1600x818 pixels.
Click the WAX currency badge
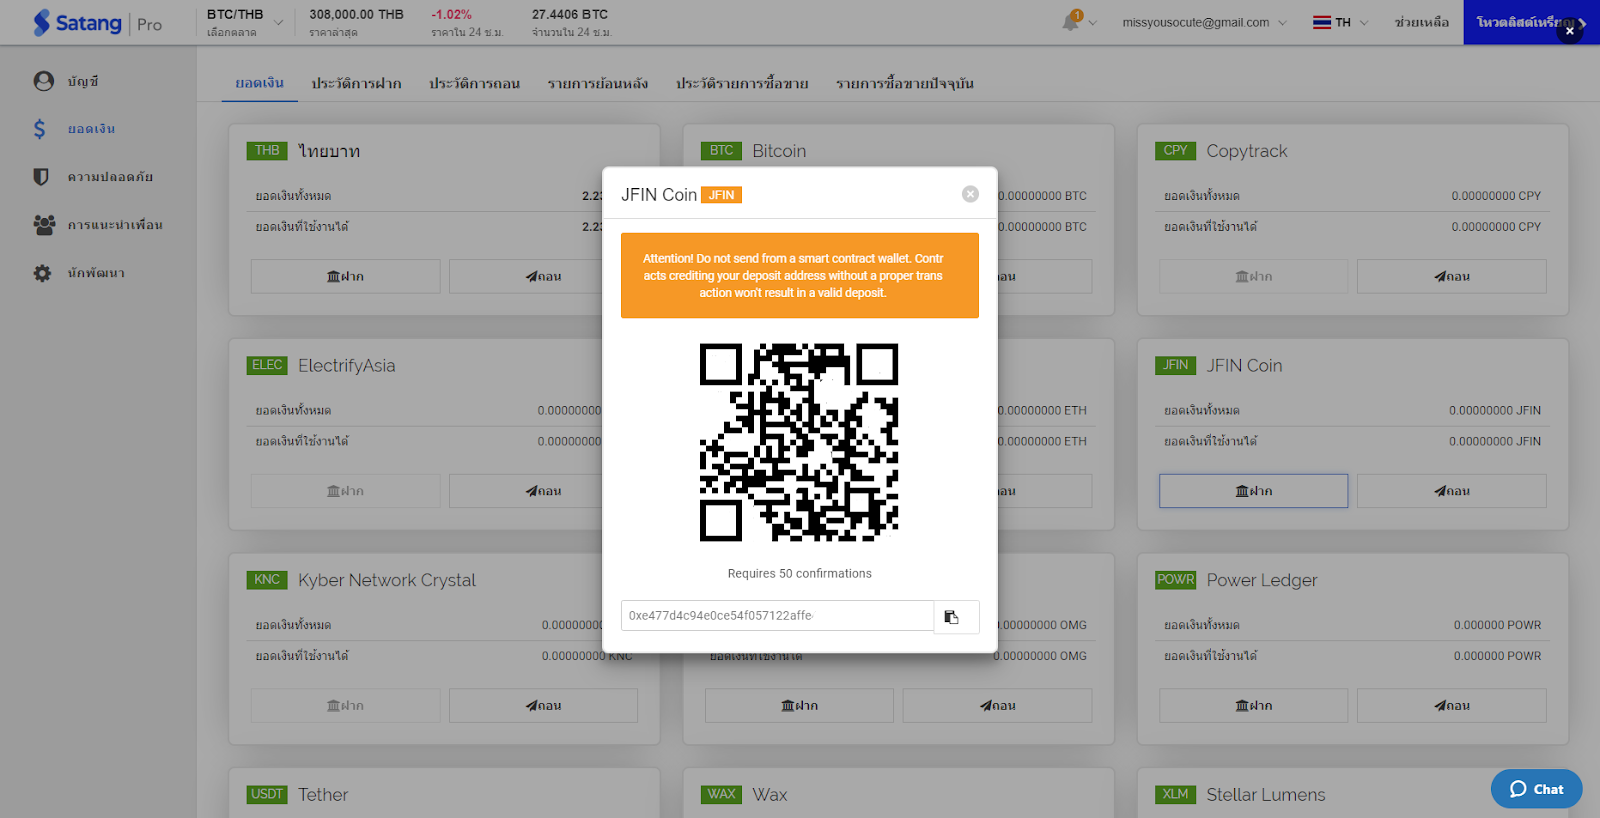pos(722,794)
